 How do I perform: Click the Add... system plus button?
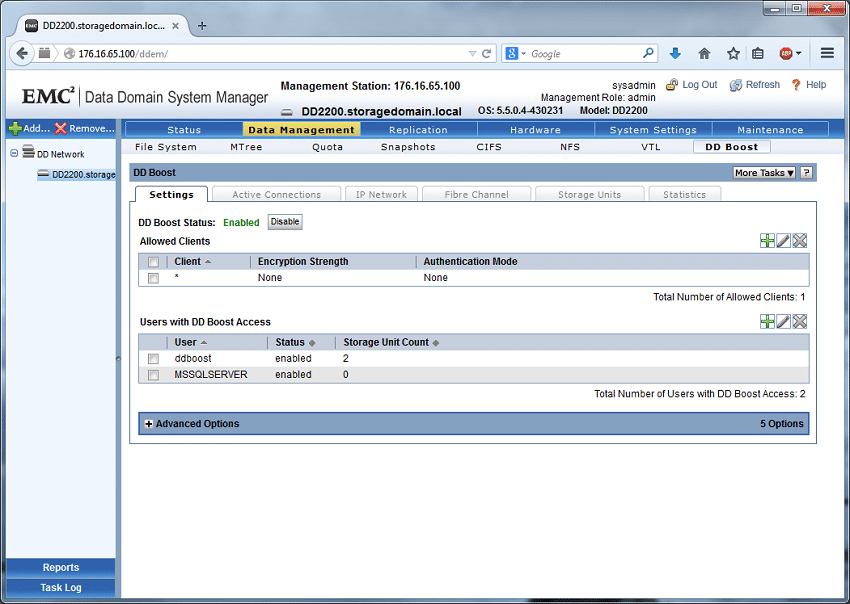click(x=29, y=128)
